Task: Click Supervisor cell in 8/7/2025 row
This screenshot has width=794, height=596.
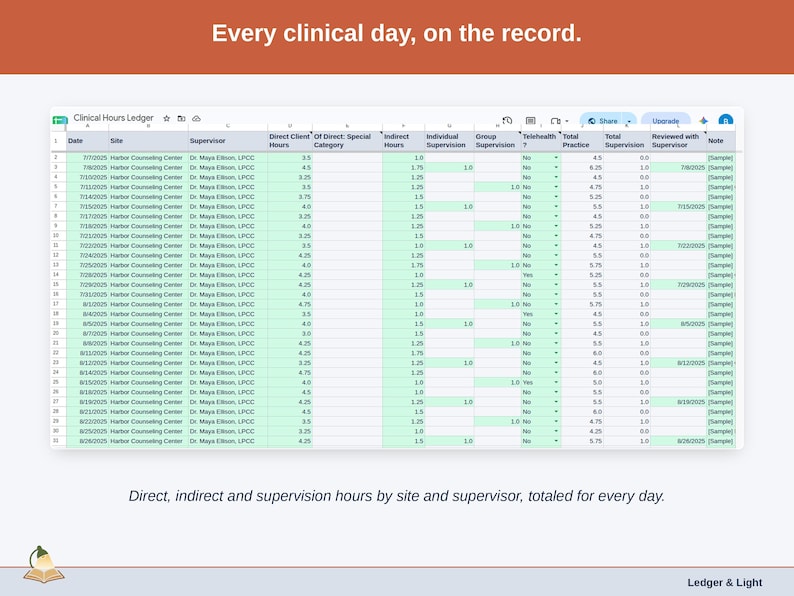Action: pos(228,334)
